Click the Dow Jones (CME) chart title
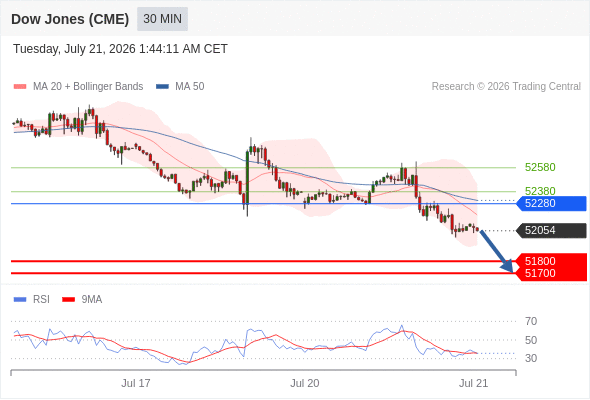 click(x=70, y=19)
